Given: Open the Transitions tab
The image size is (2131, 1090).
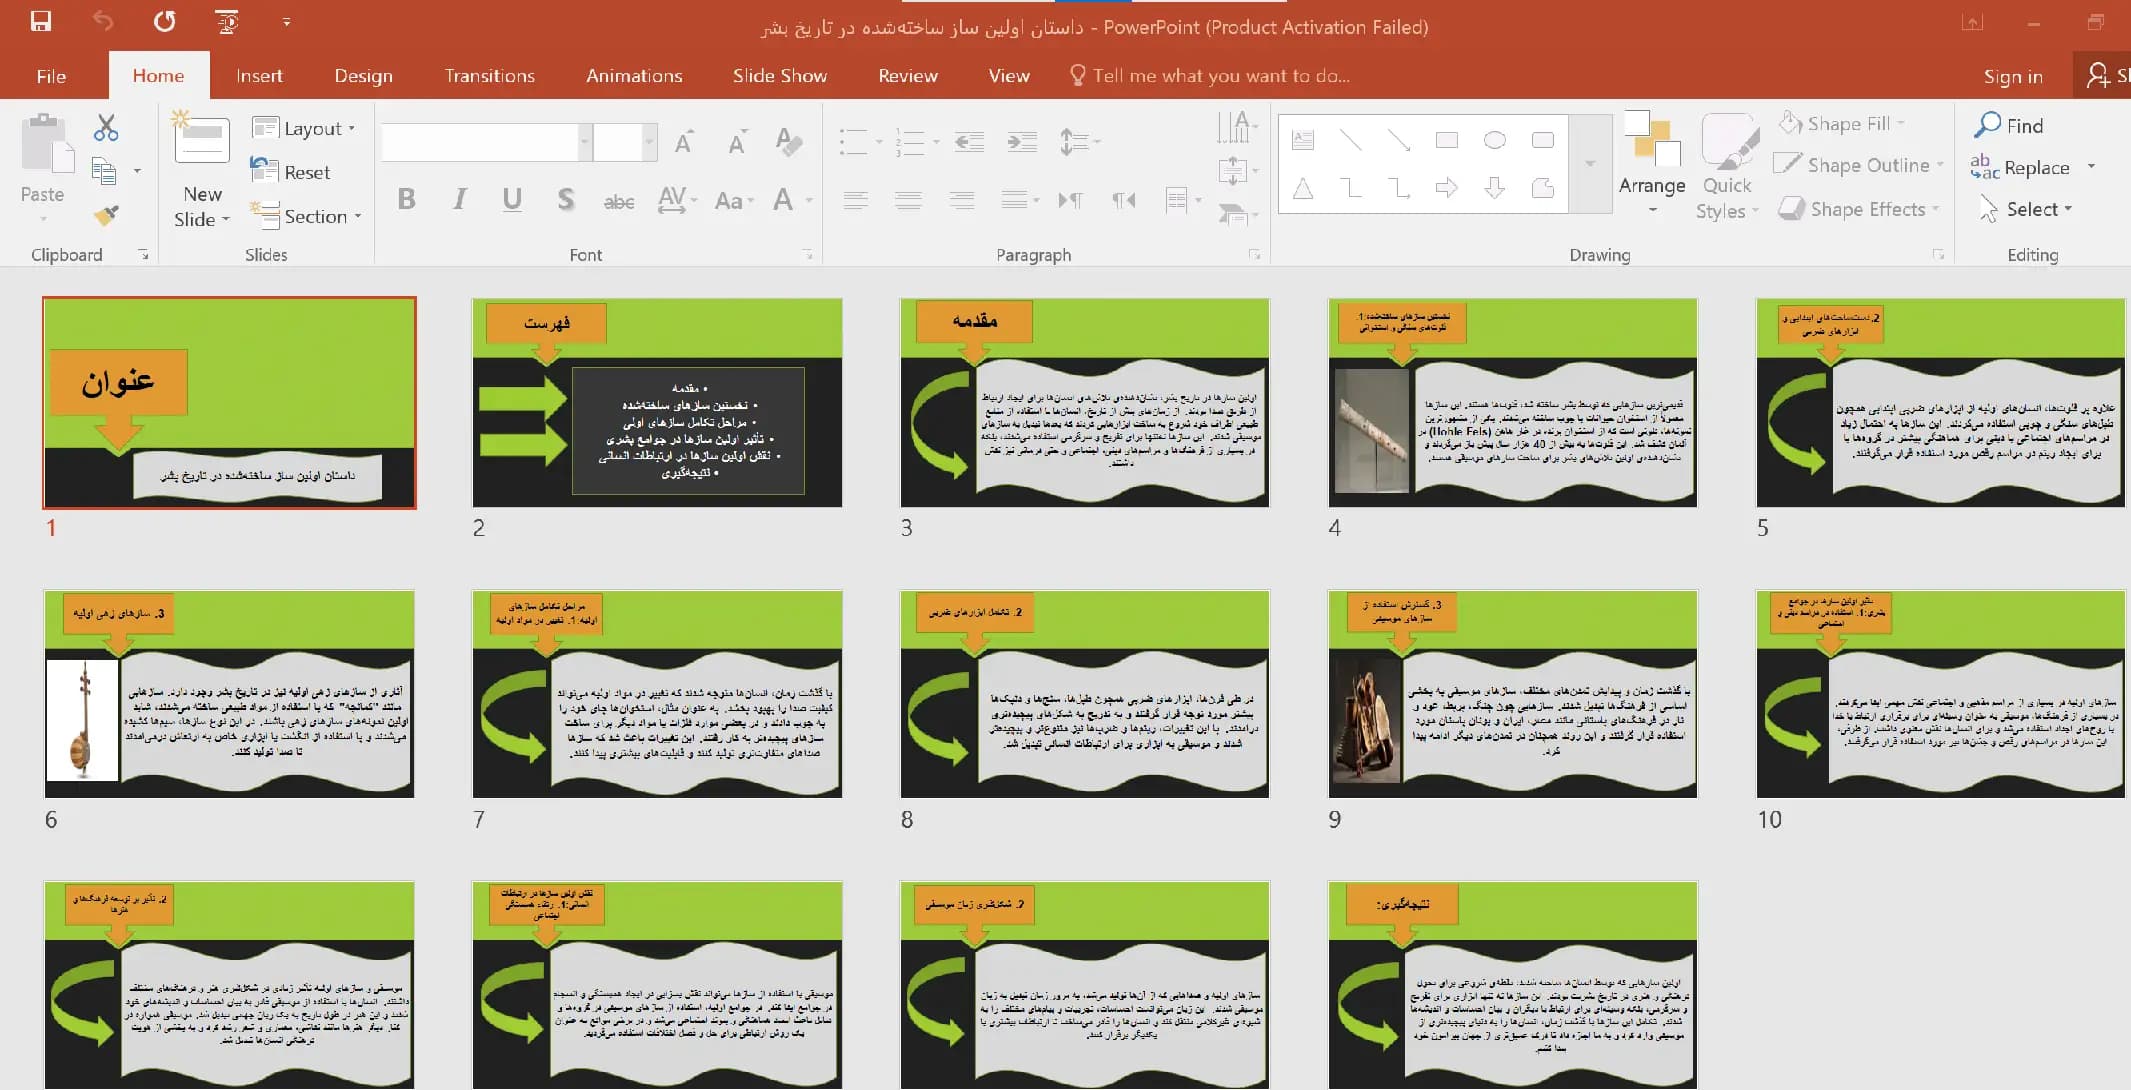Looking at the screenshot, I should coord(490,76).
